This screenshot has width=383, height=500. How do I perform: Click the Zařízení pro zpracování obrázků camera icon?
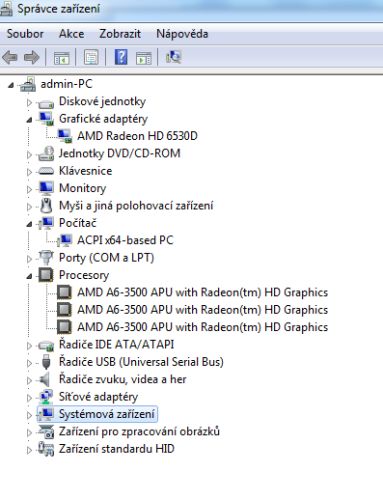click(46, 432)
